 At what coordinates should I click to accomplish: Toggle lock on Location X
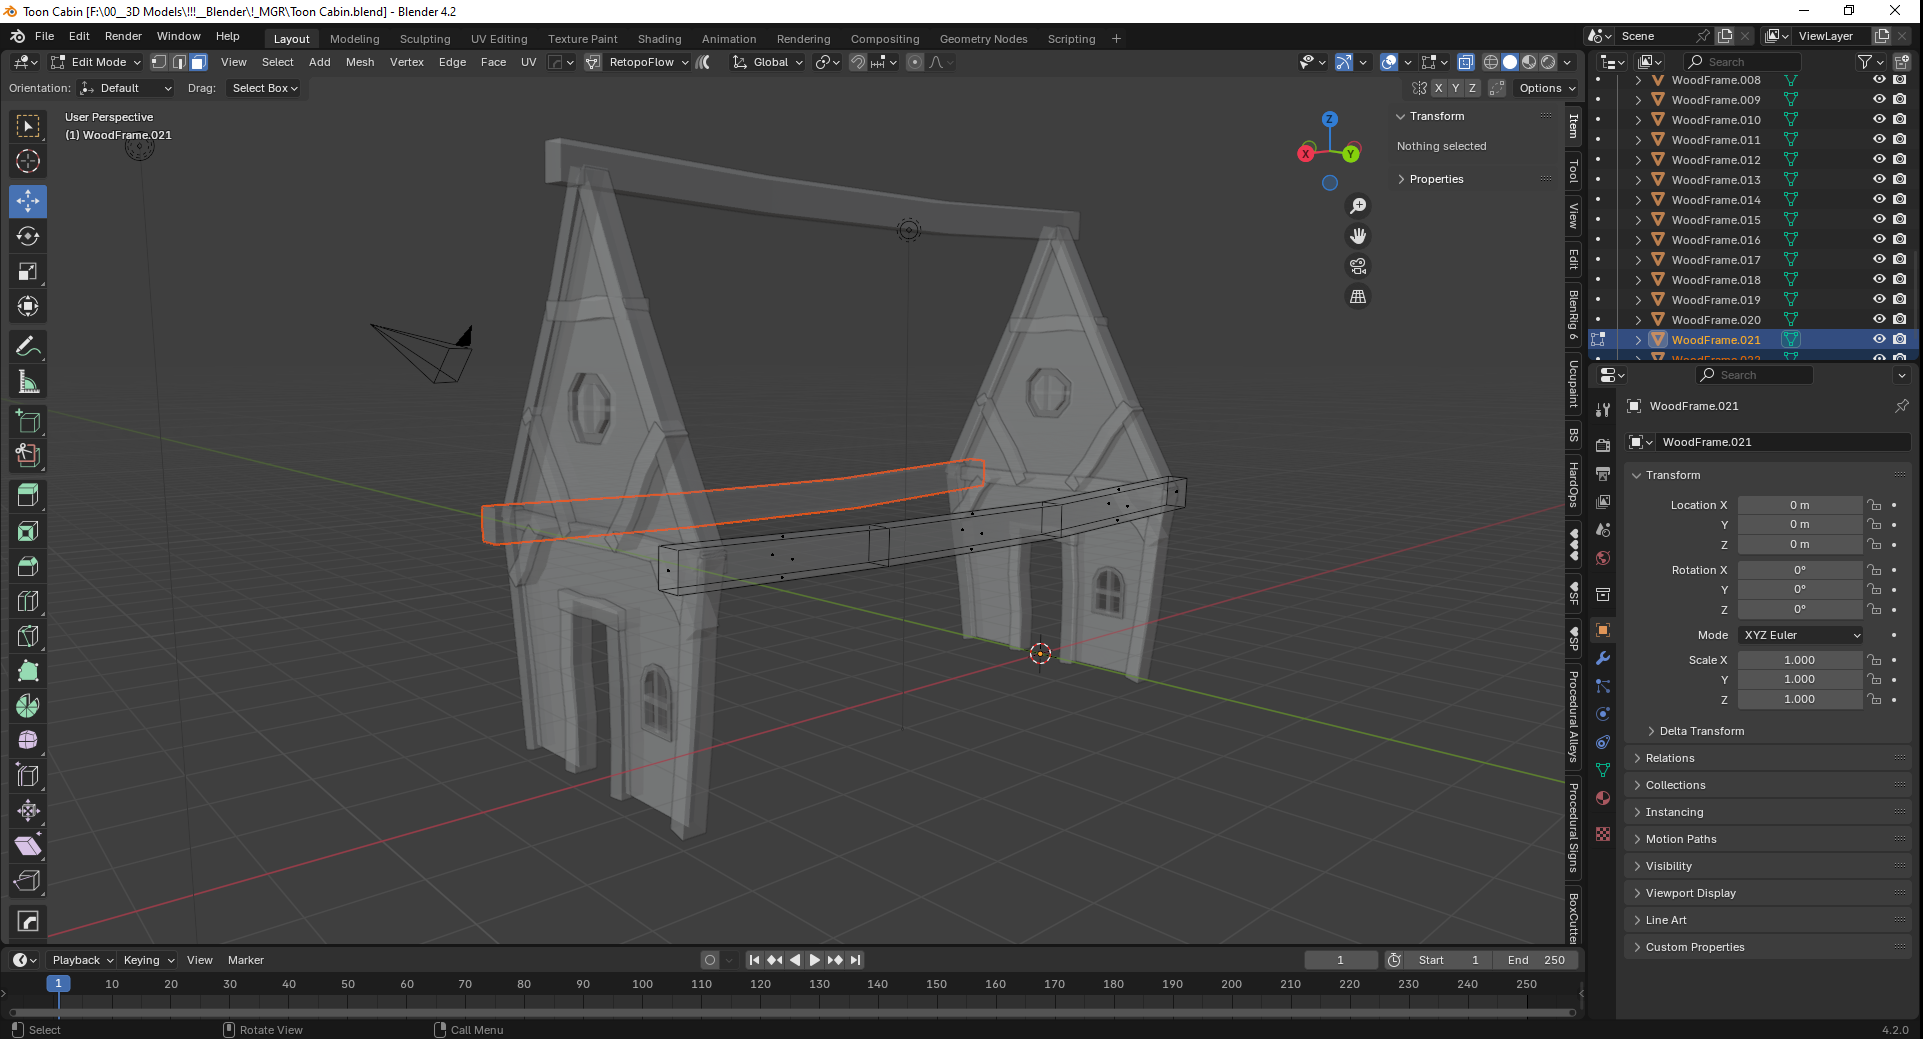click(1875, 505)
